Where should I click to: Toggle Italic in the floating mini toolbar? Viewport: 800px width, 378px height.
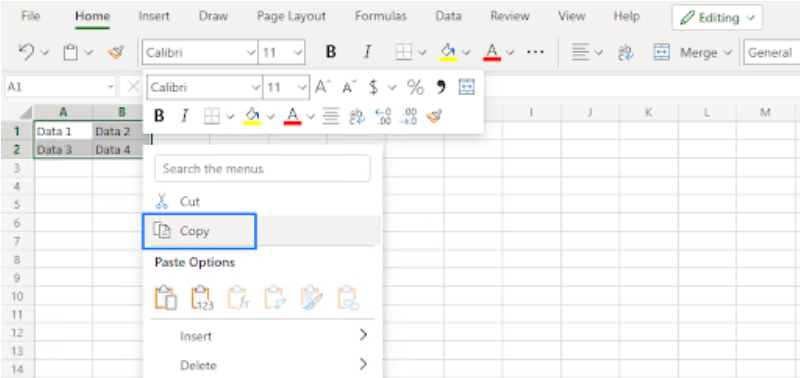[185, 116]
